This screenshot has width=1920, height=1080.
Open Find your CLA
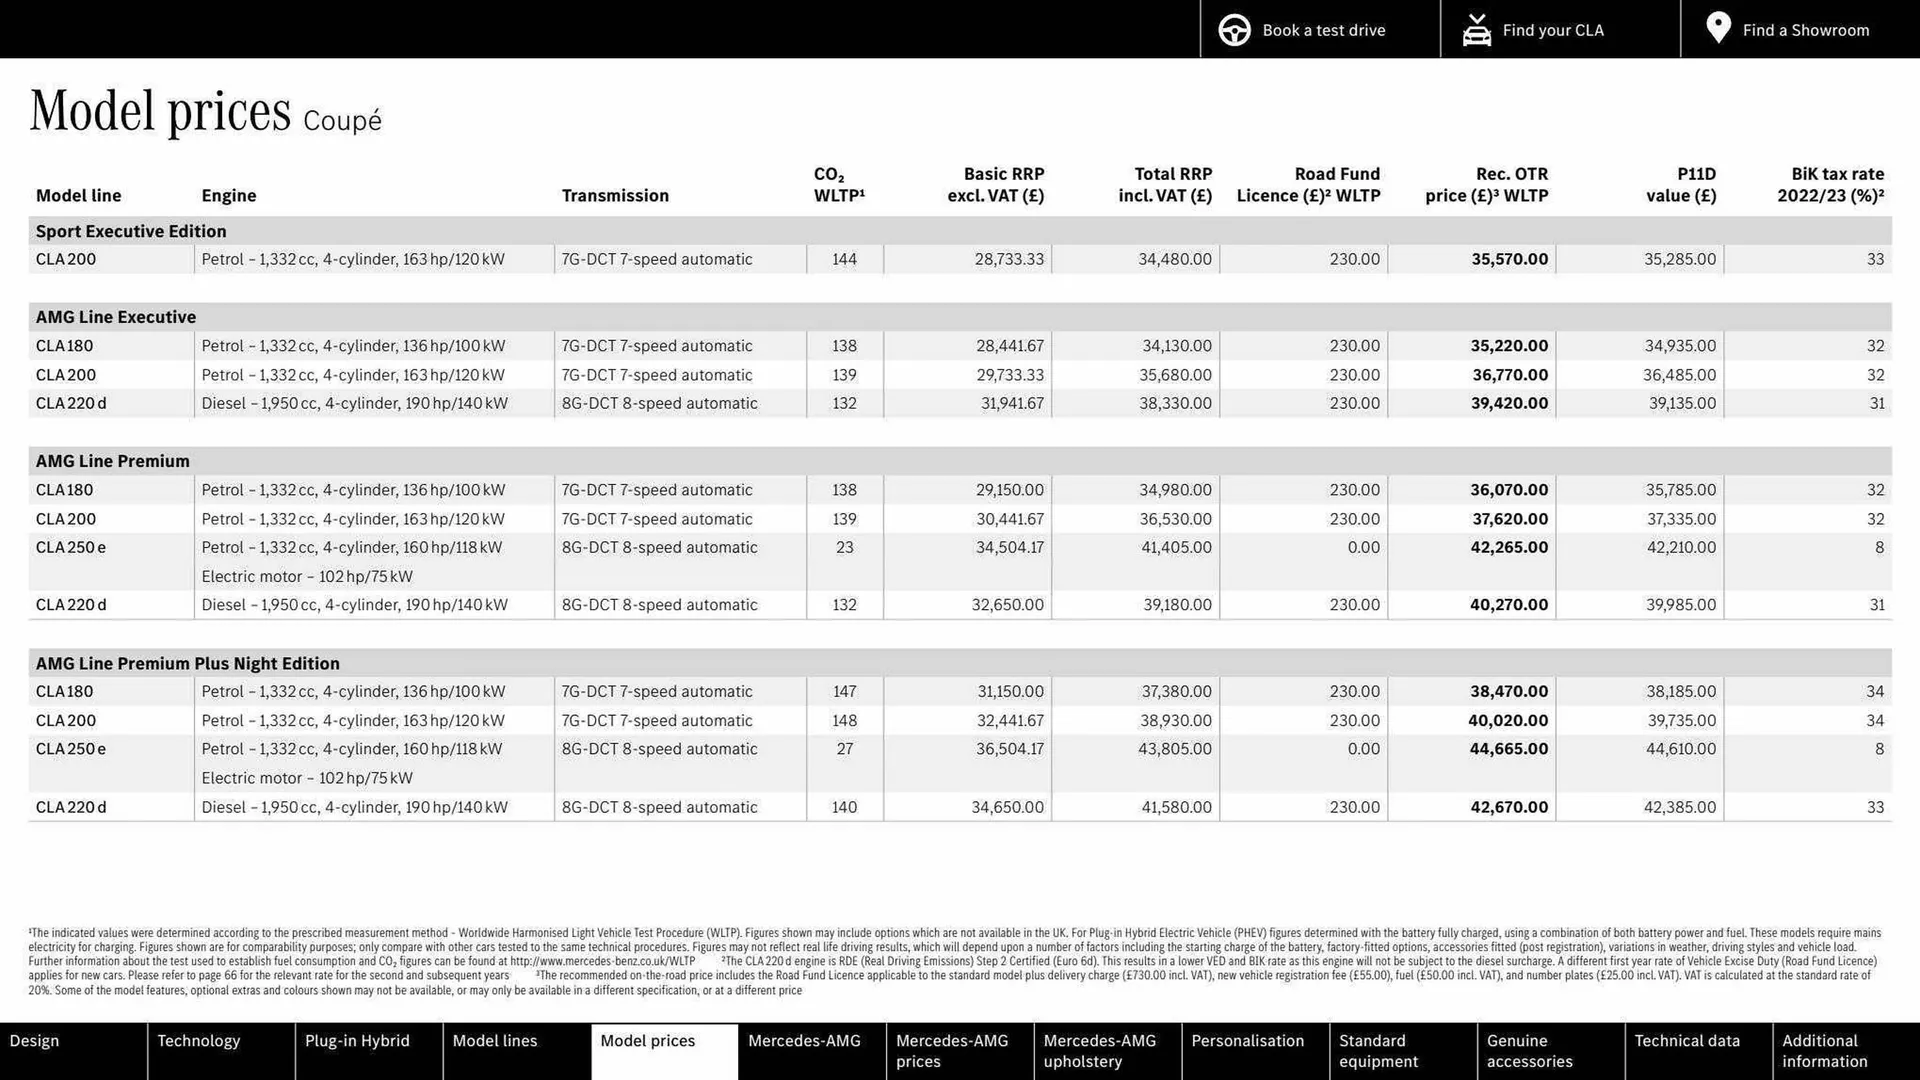point(1552,29)
